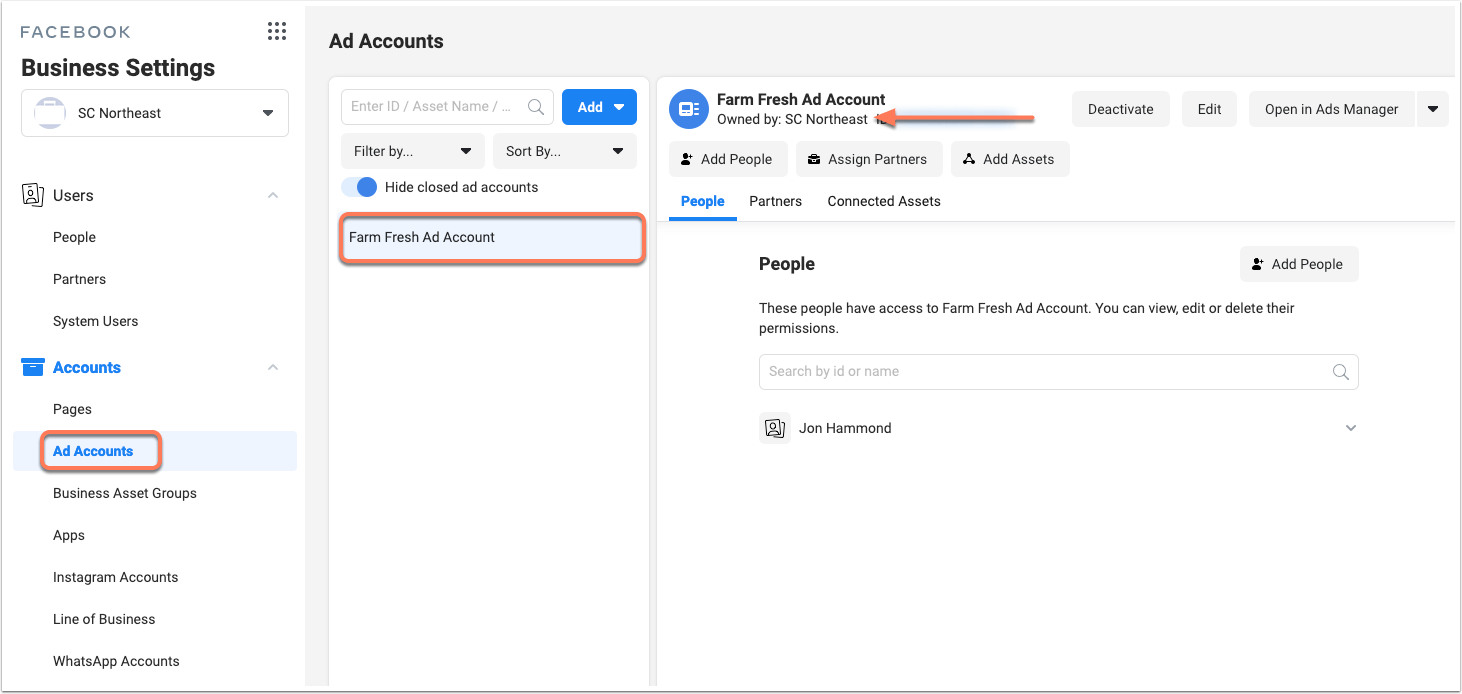Click the Edit button
This screenshot has width=1462, height=694.
point(1209,109)
